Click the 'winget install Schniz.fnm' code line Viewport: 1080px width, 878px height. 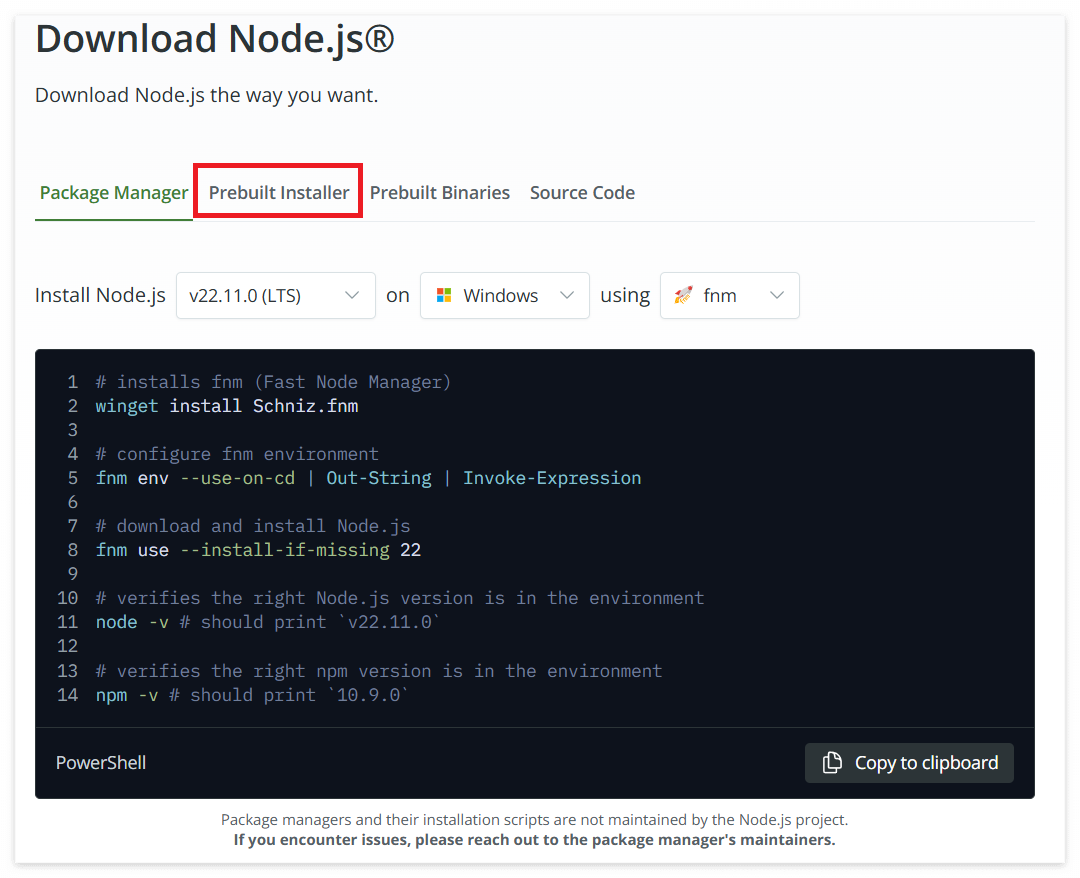[227, 406]
